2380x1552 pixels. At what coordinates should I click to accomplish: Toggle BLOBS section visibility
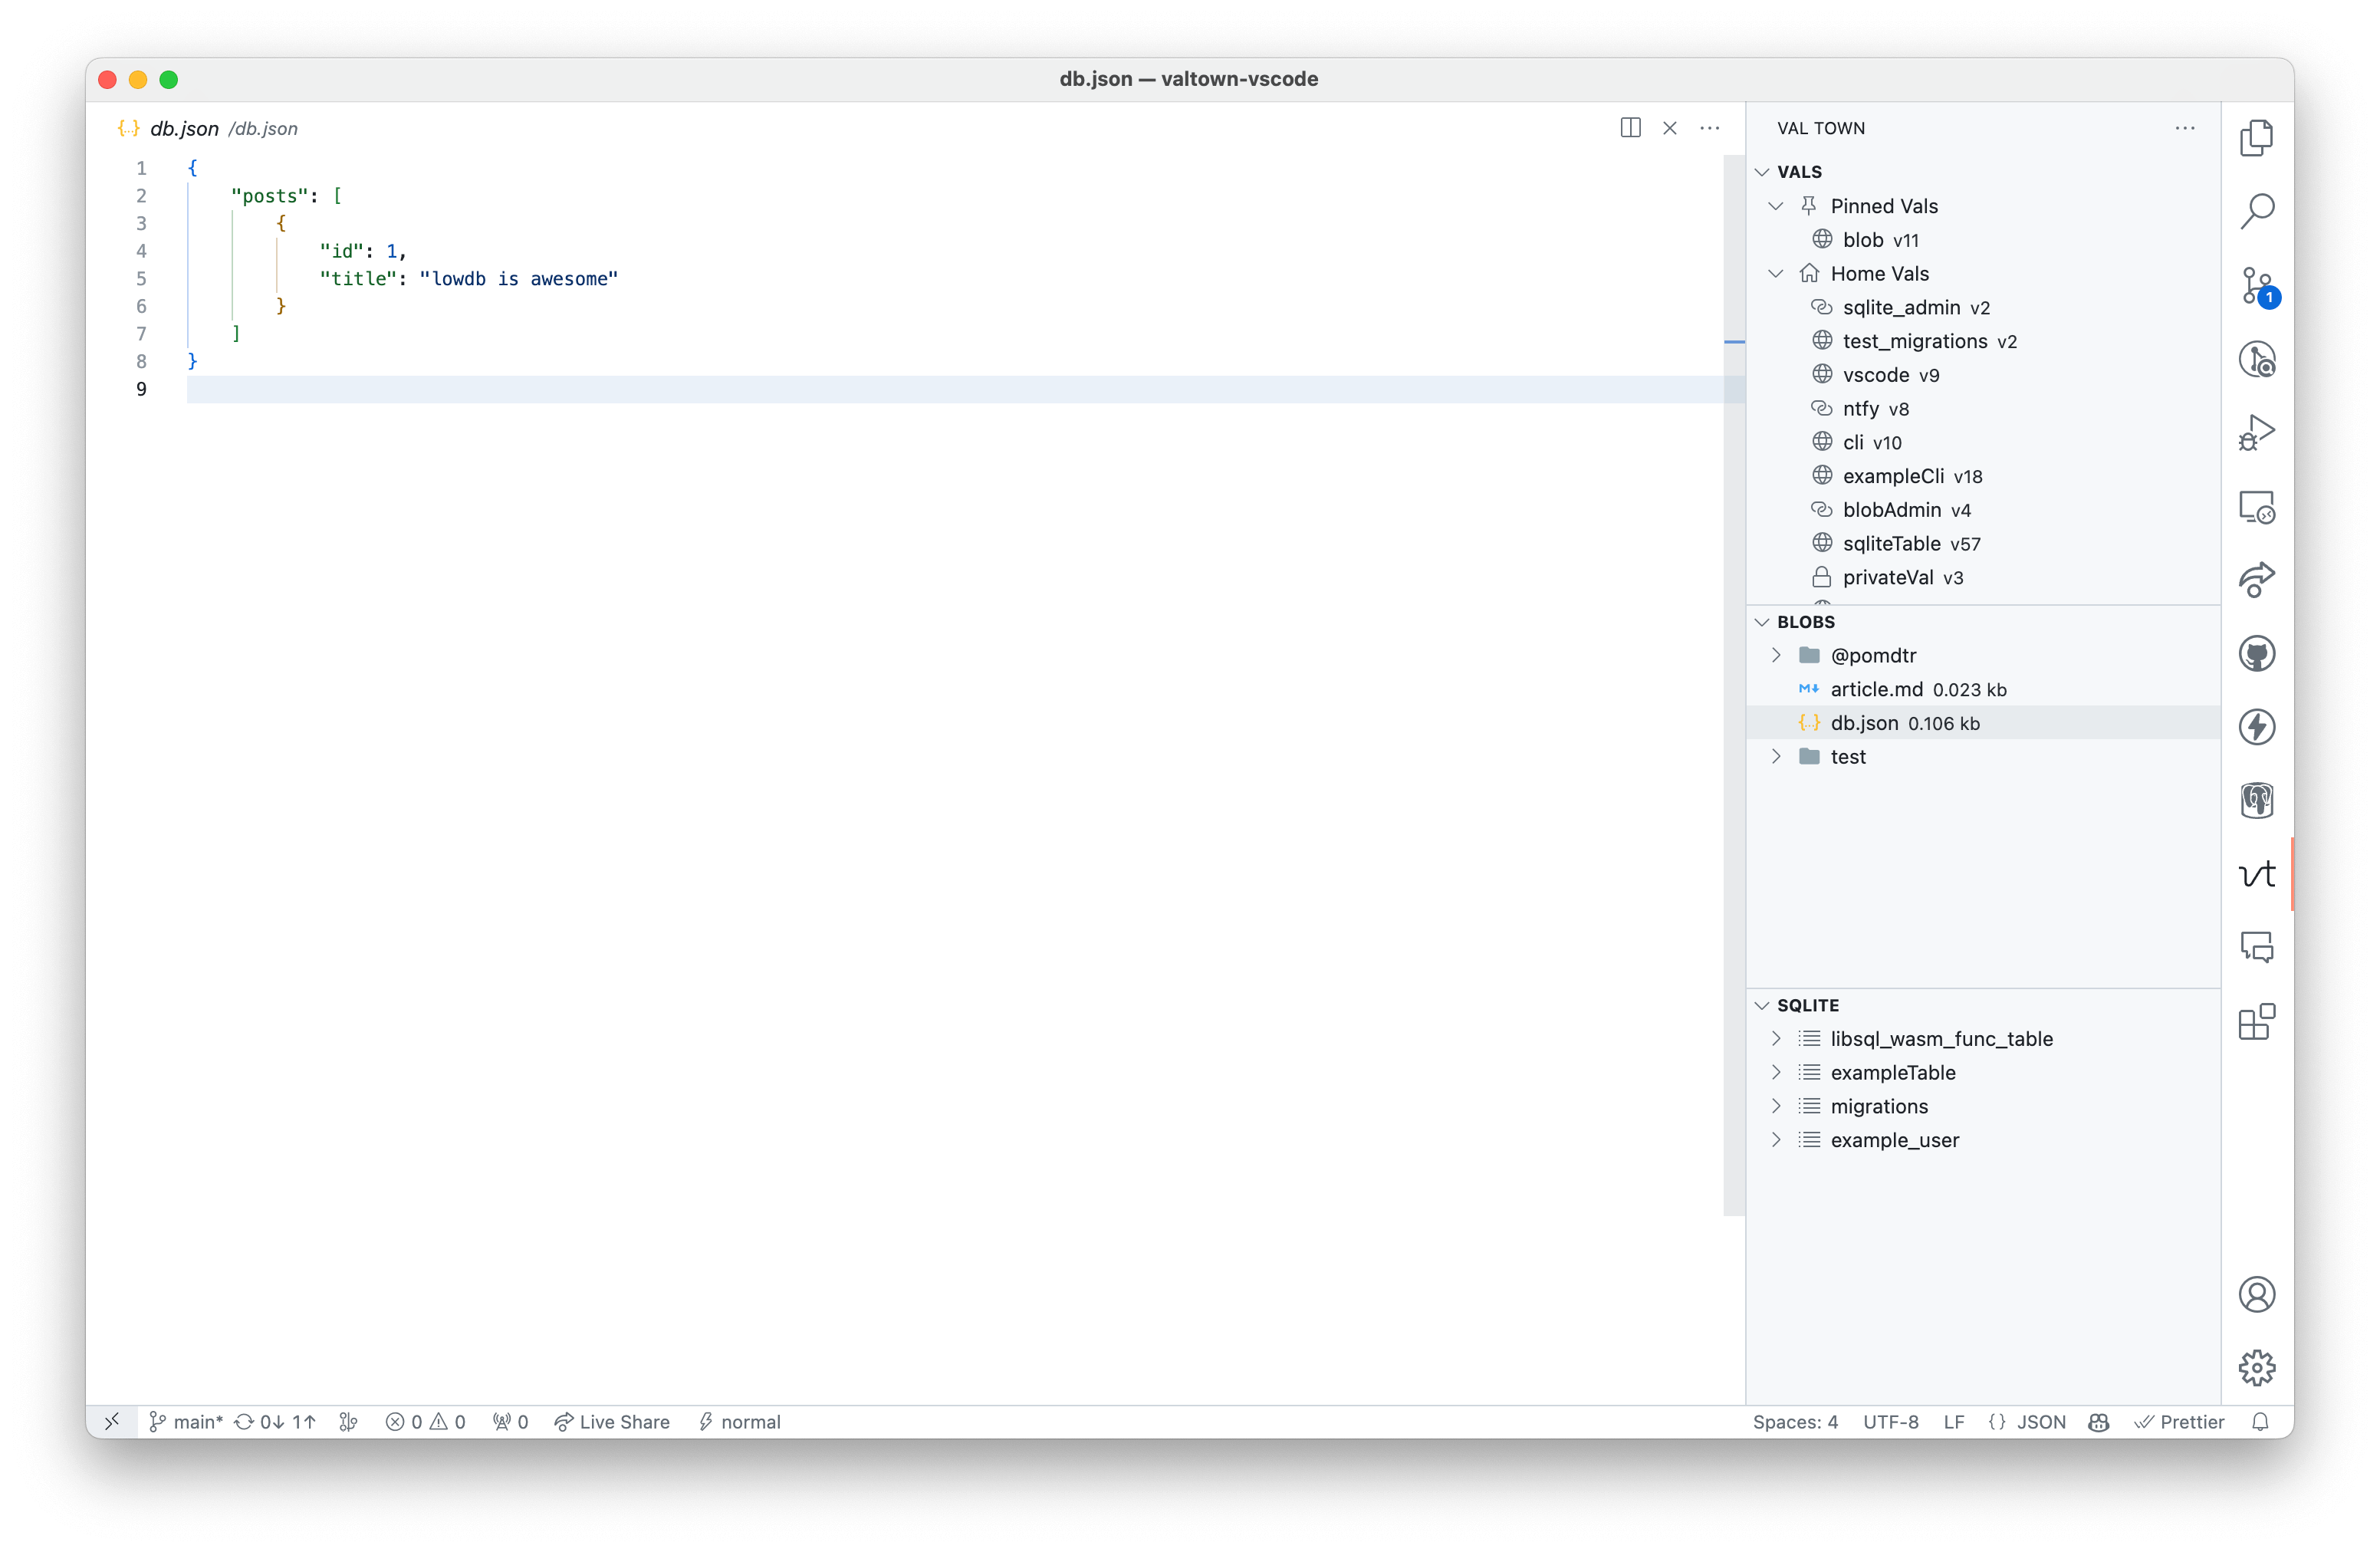point(1766,621)
